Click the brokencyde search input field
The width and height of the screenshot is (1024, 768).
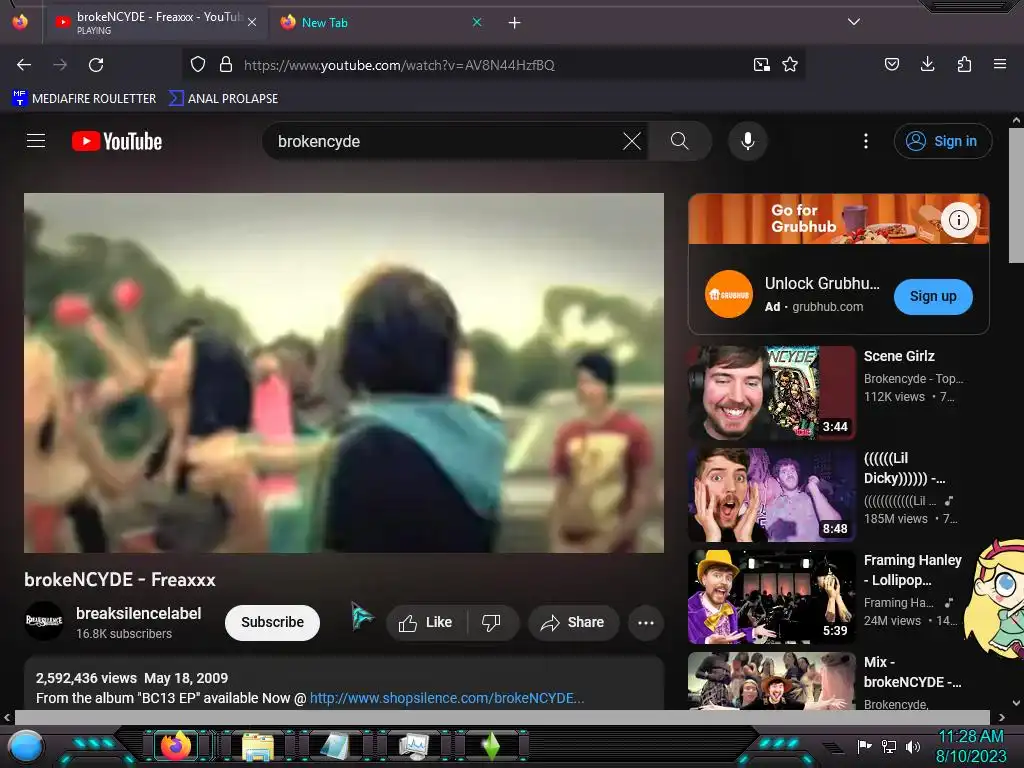click(444, 141)
